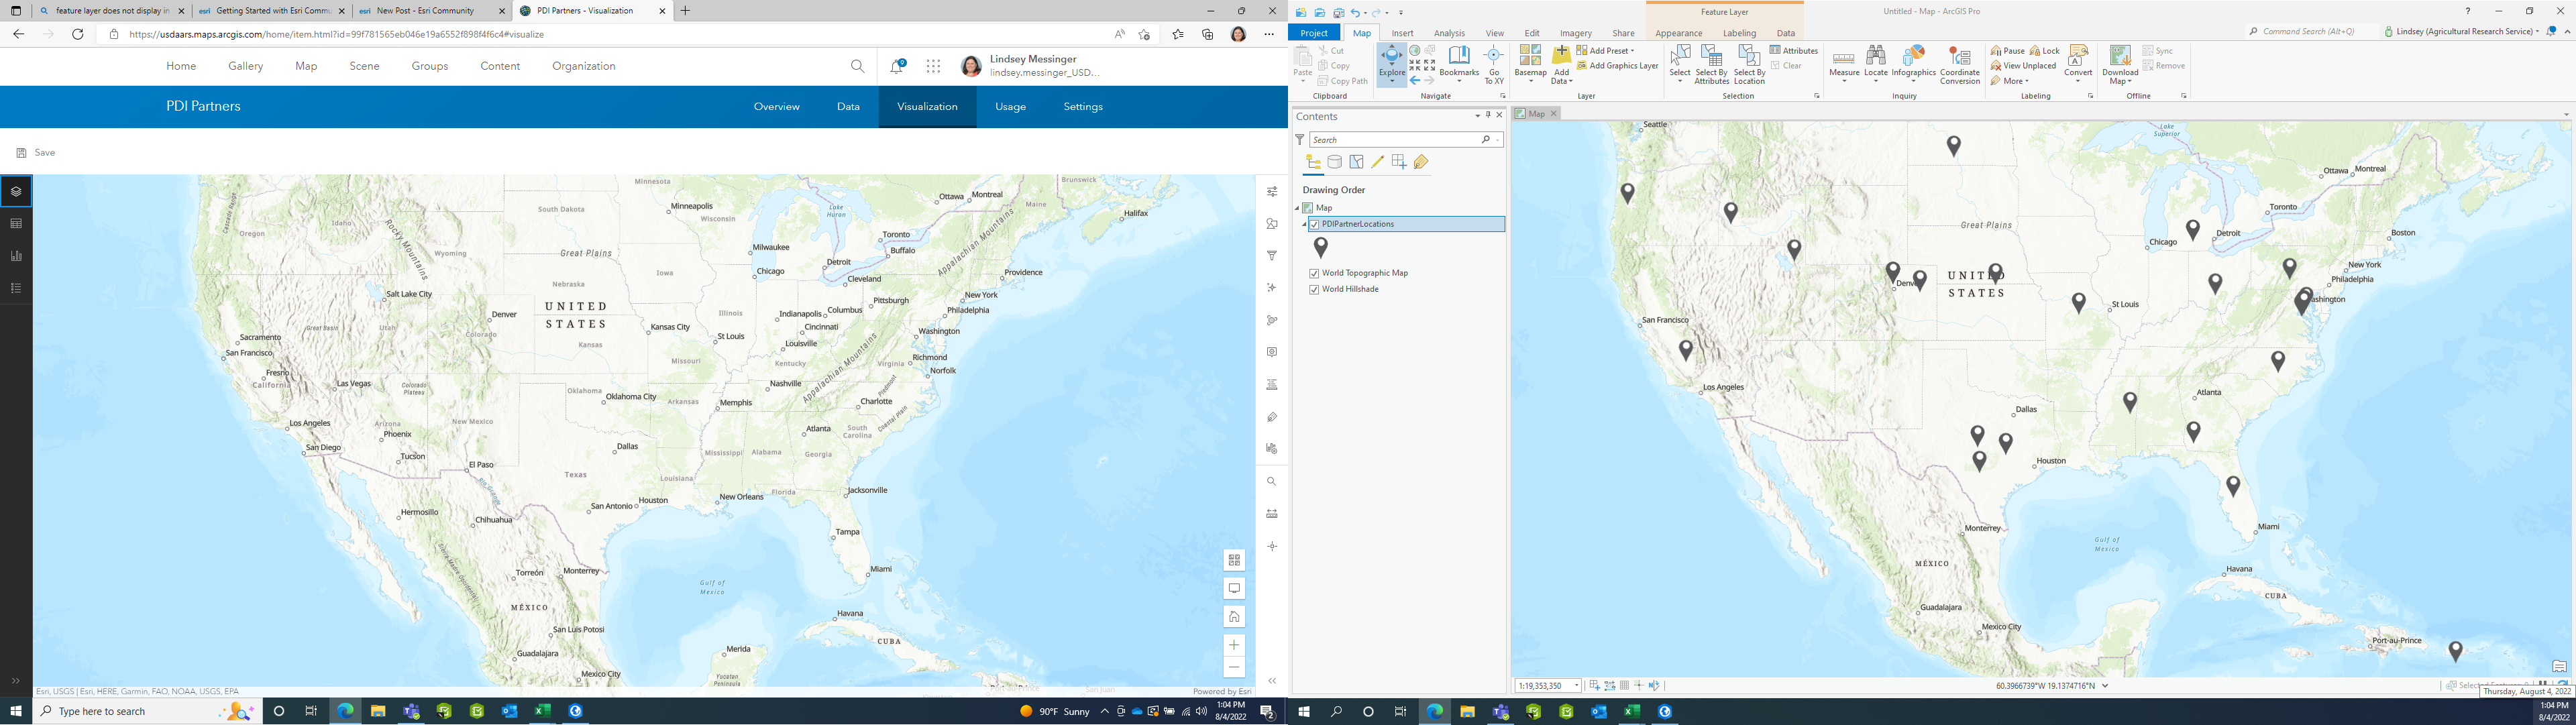Open Organization in ArcGIS Online navigation
Viewport: 2576px width, 725px height.
[x=584, y=66]
